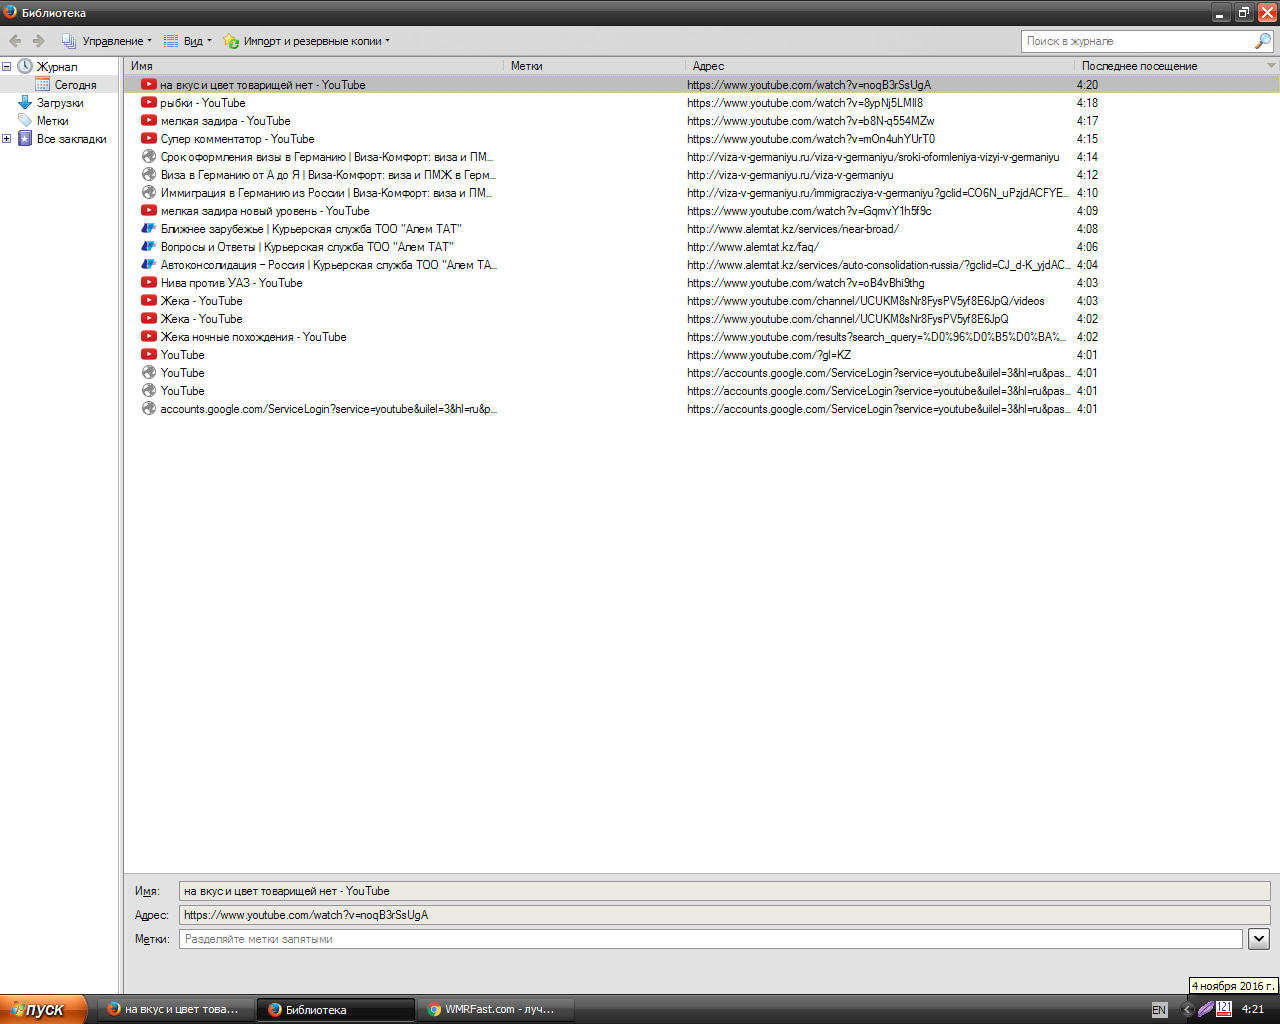
Task: Select 'Жека ночные похождения - YouTube' entry
Action: pos(702,337)
